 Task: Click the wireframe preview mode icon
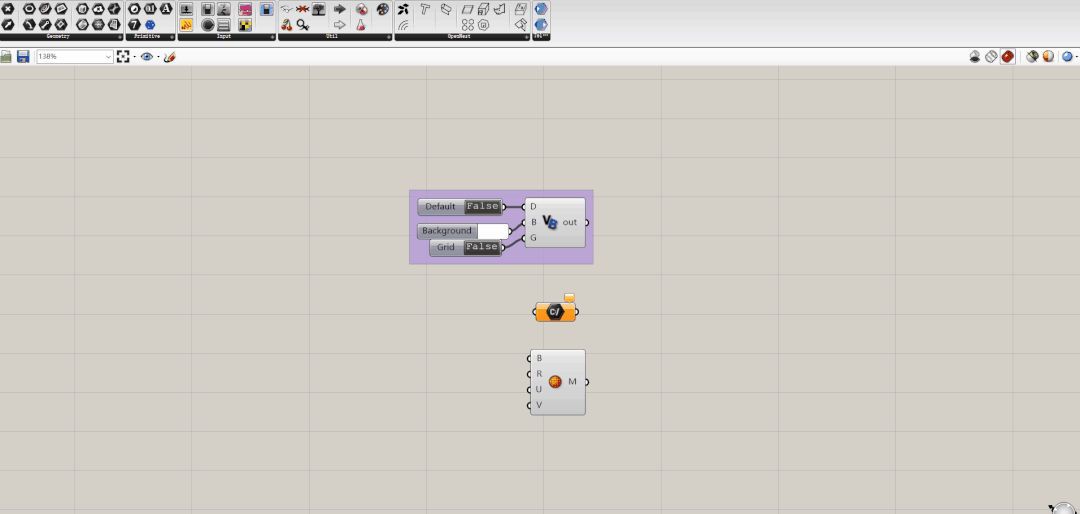[991, 56]
